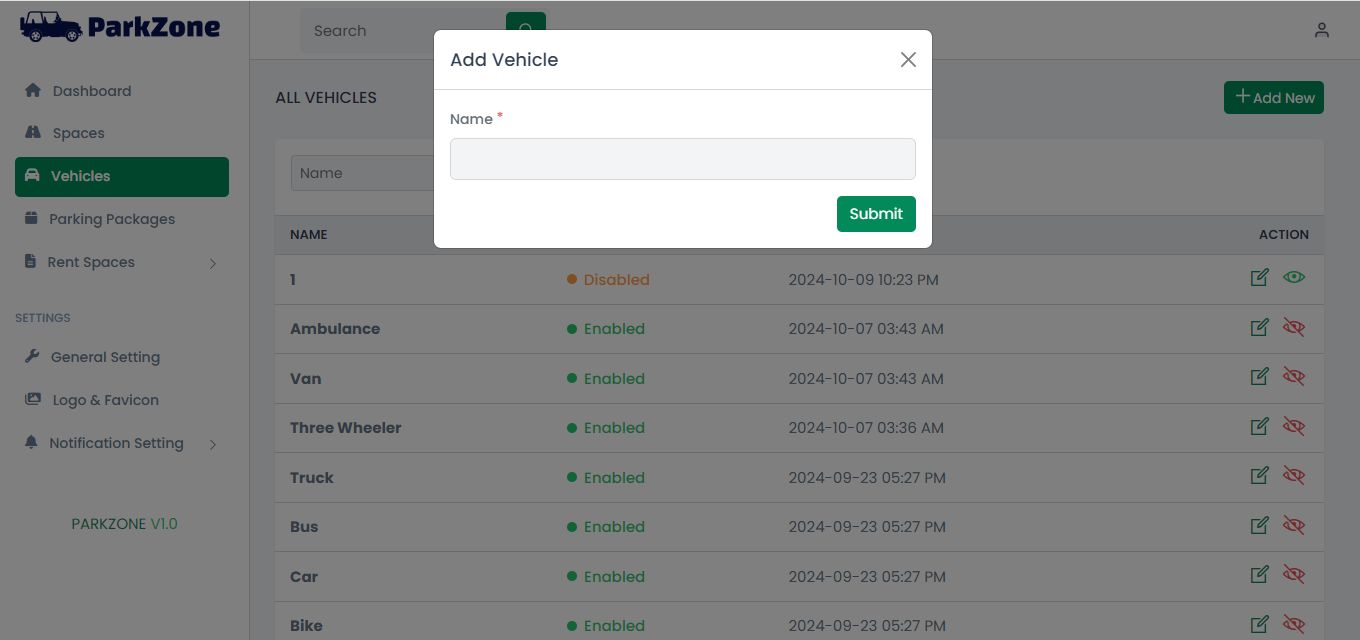Close the Add Vehicle dialog
Image resolution: width=1360 pixels, height=640 pixels.
(x=908, y=60)
